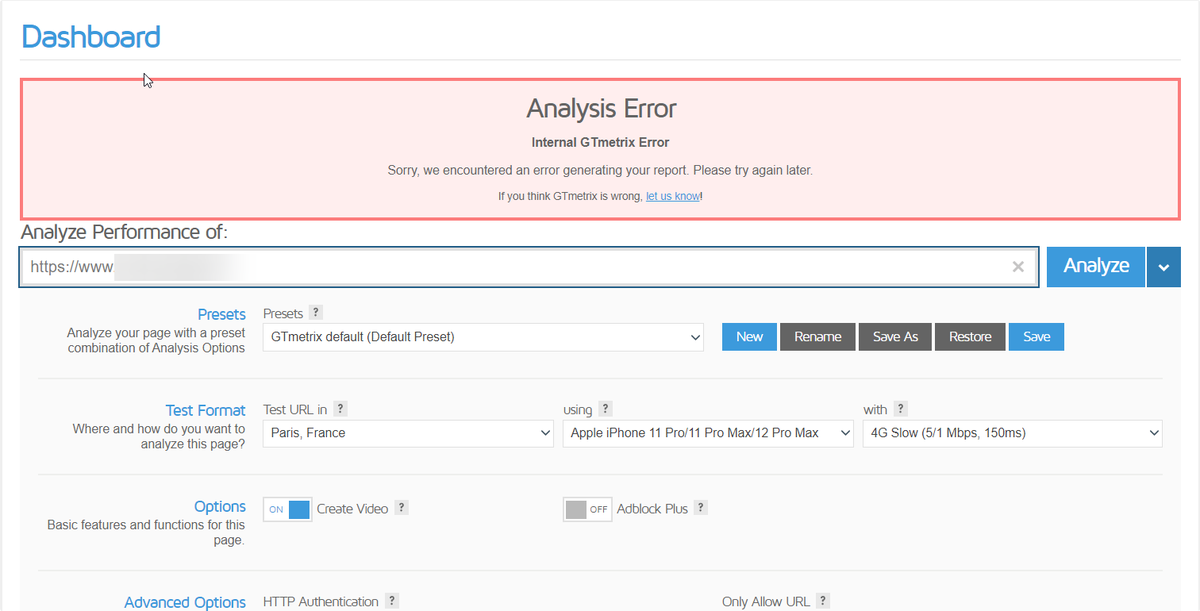
Task: Click the Advanced Options section heading
Action: click(x=185, y=602)
